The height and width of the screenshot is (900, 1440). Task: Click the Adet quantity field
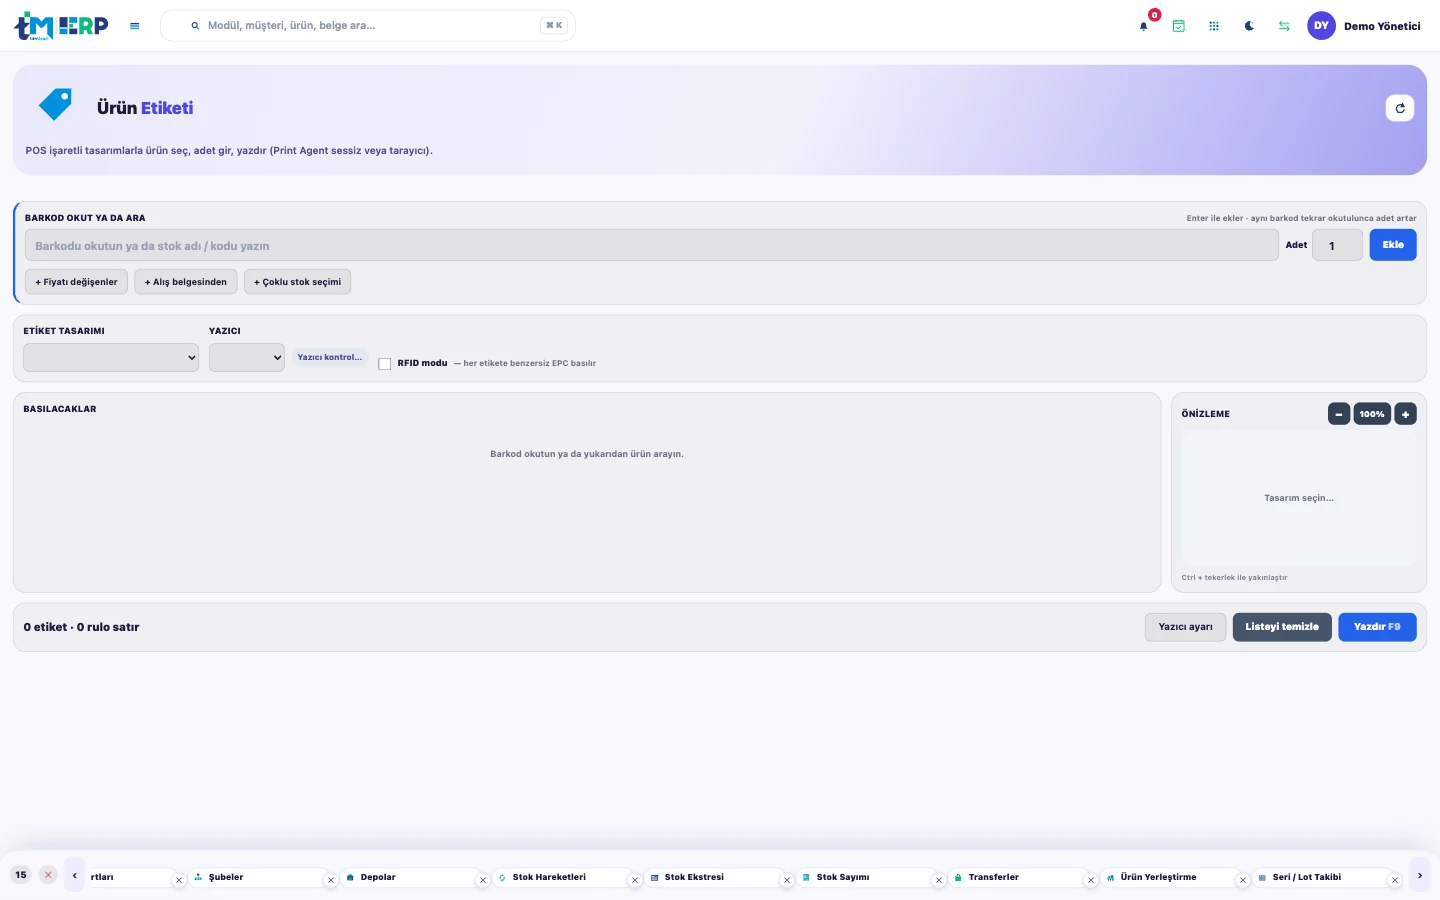[1338, 246]
